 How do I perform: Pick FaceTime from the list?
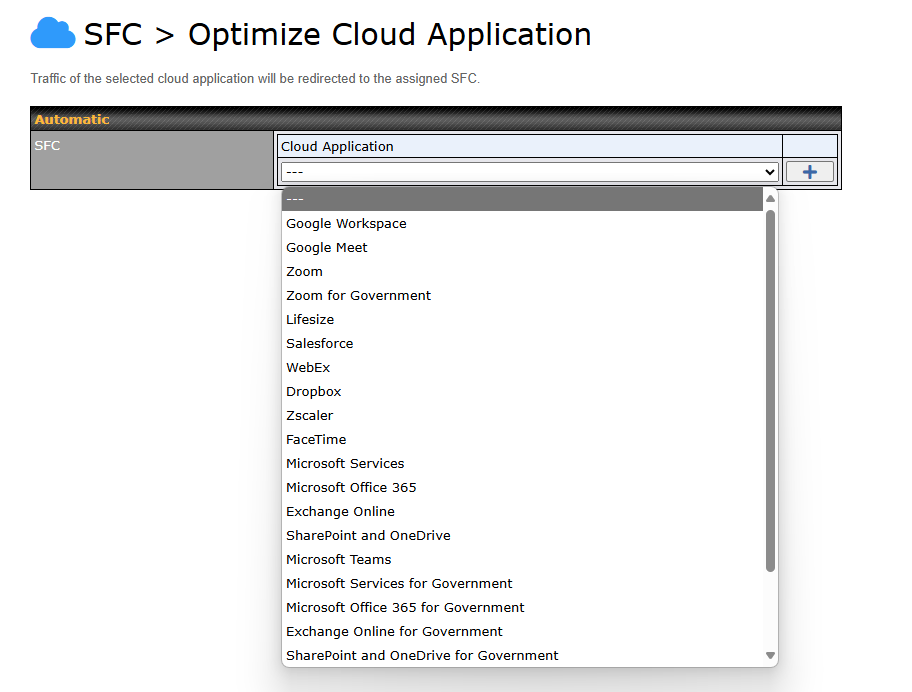coord(522,440)
